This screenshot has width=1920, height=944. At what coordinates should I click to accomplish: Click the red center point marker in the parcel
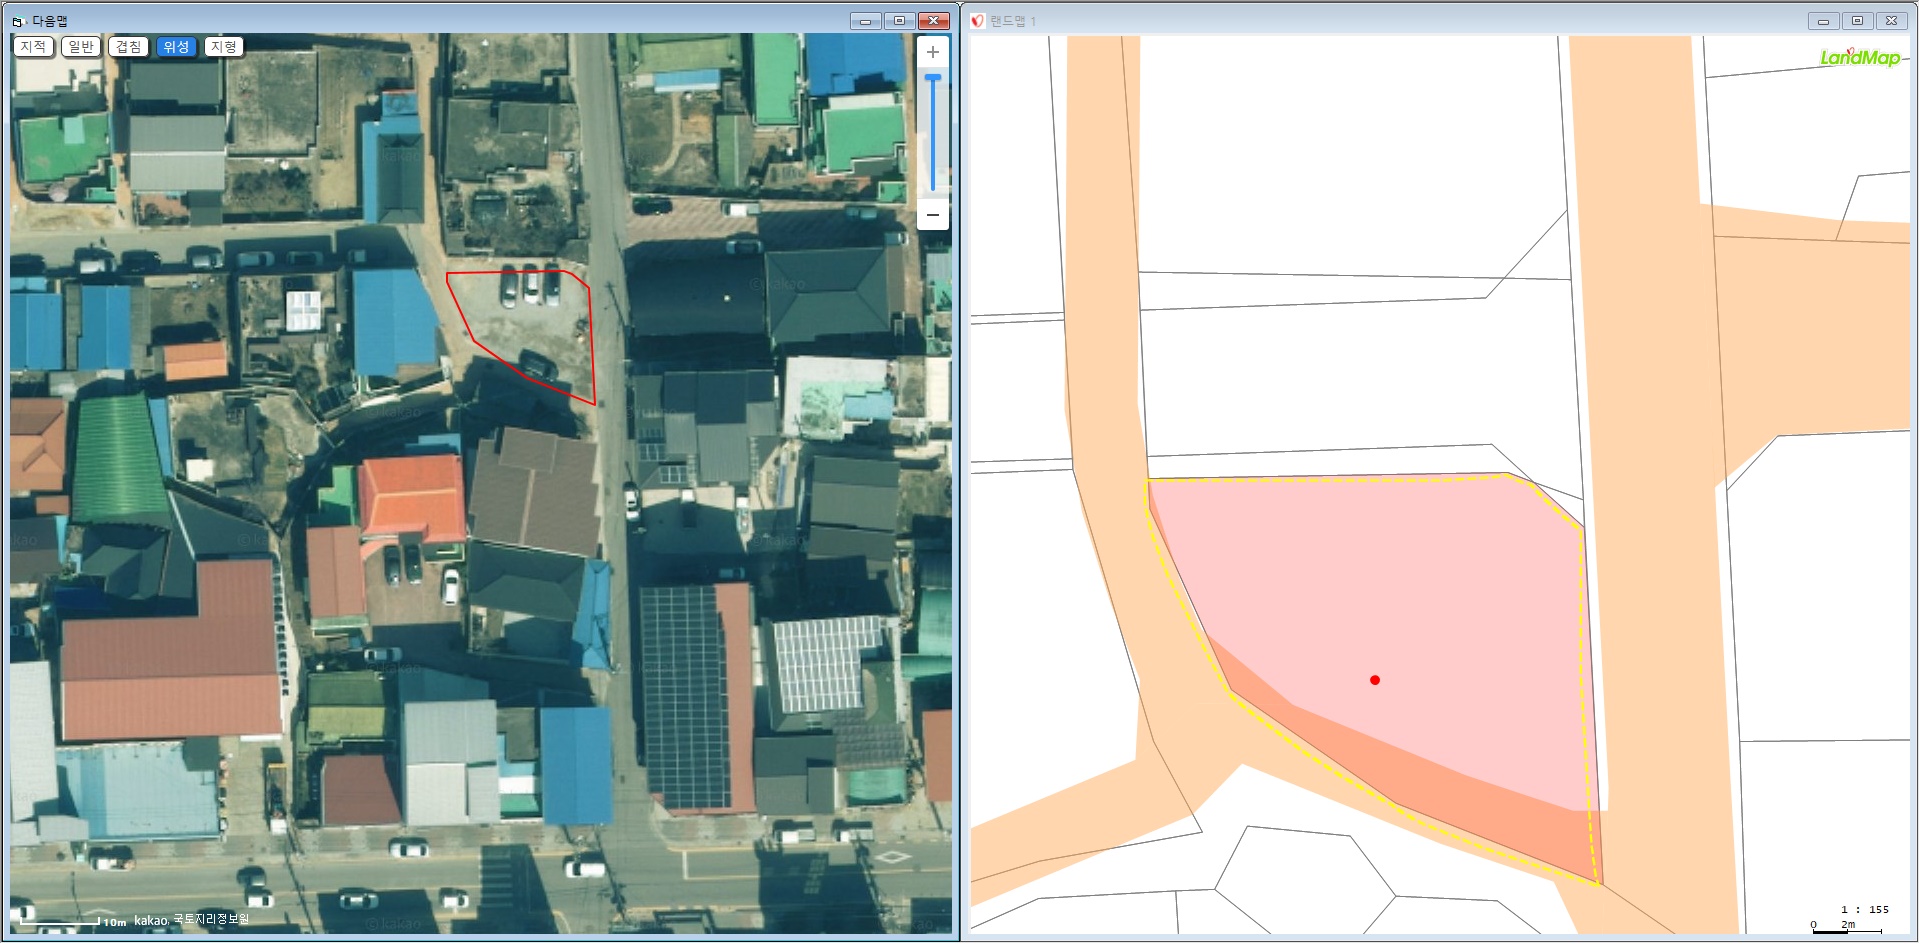coord(1375,680)
